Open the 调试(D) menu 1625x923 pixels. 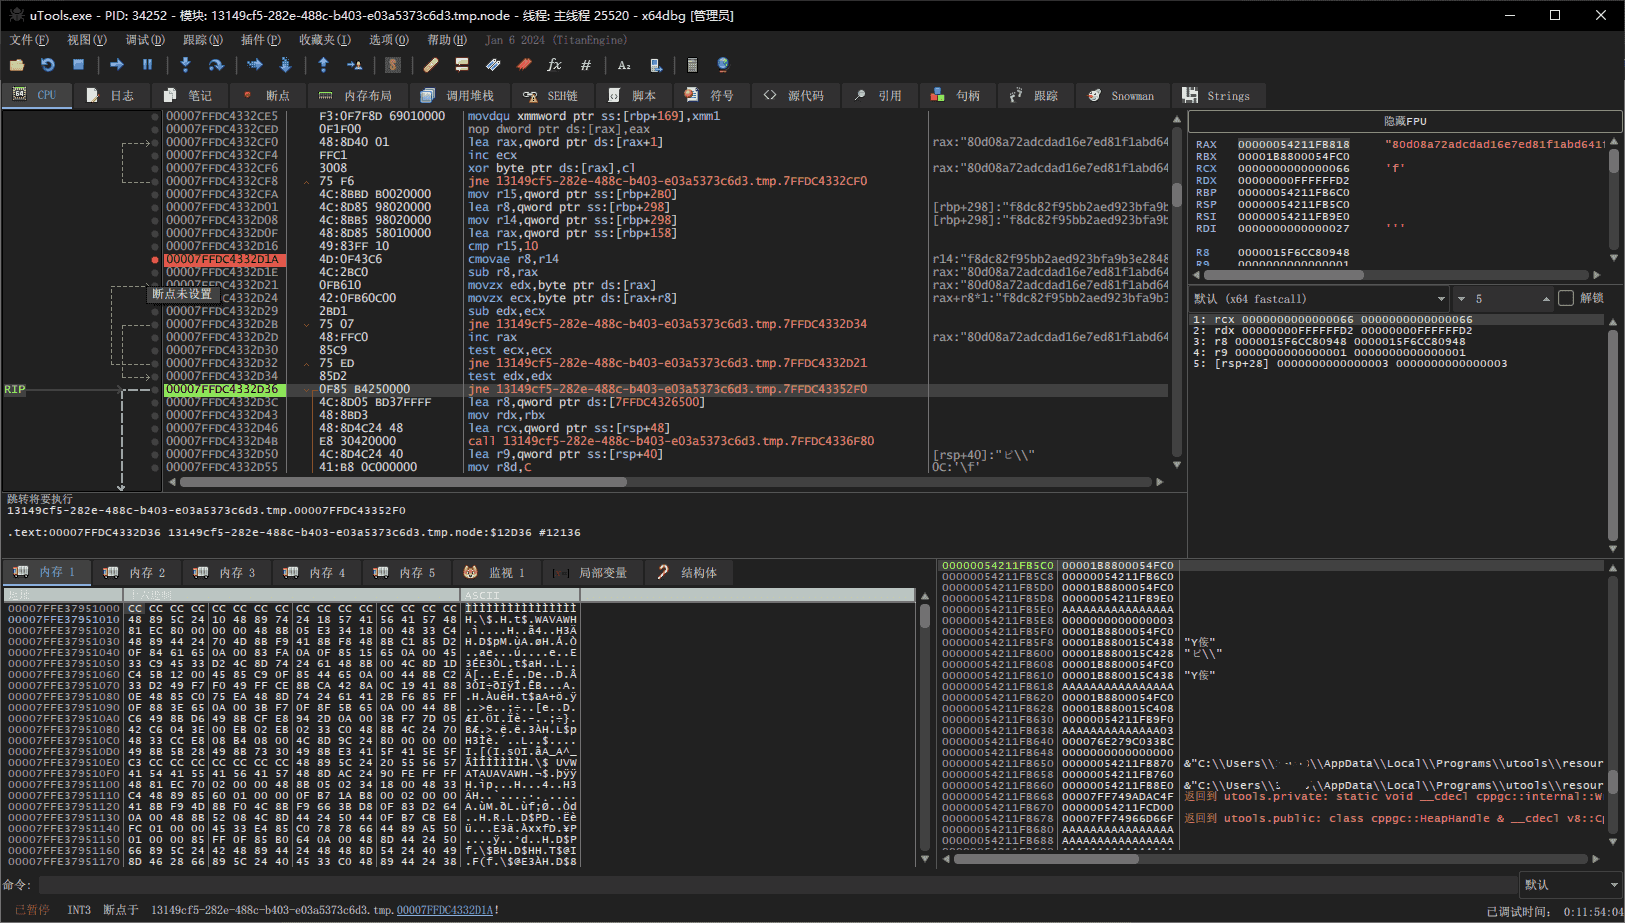tap(145, 40)
